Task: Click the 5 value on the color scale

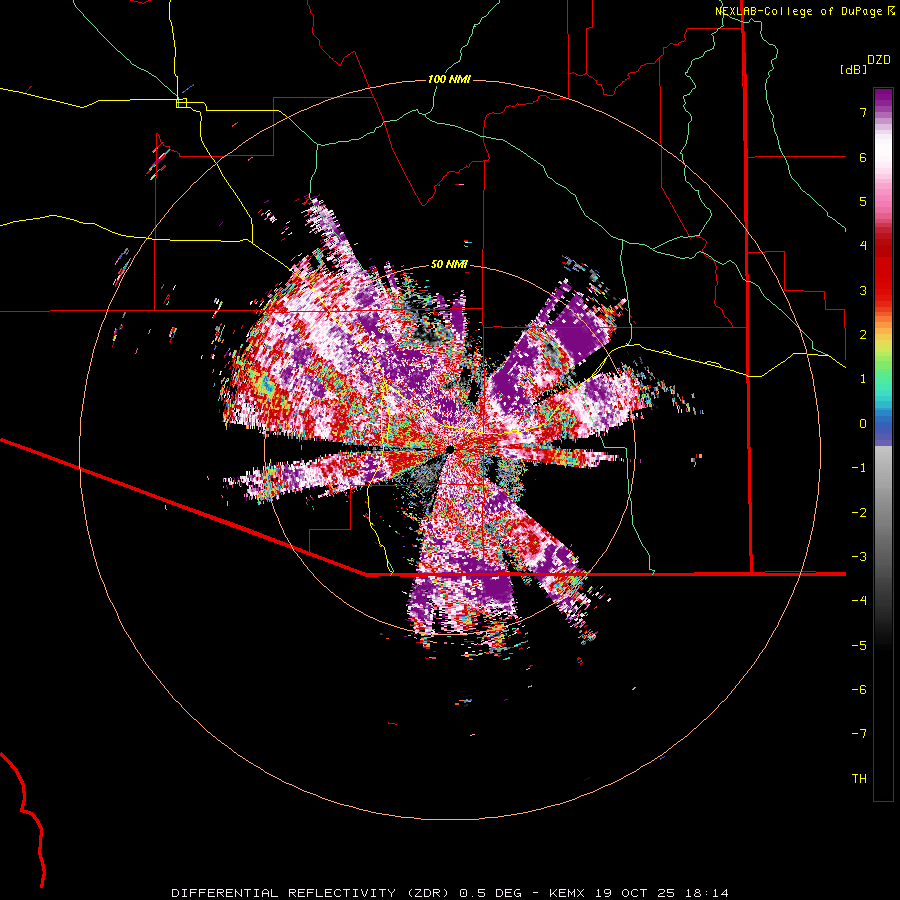Action: [863, 201]
